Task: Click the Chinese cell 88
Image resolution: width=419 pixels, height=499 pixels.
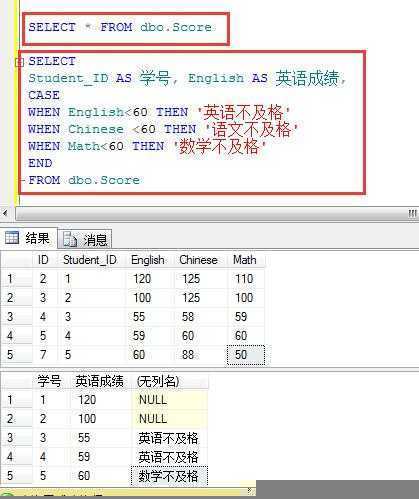Action: click(x=201, y=355)
